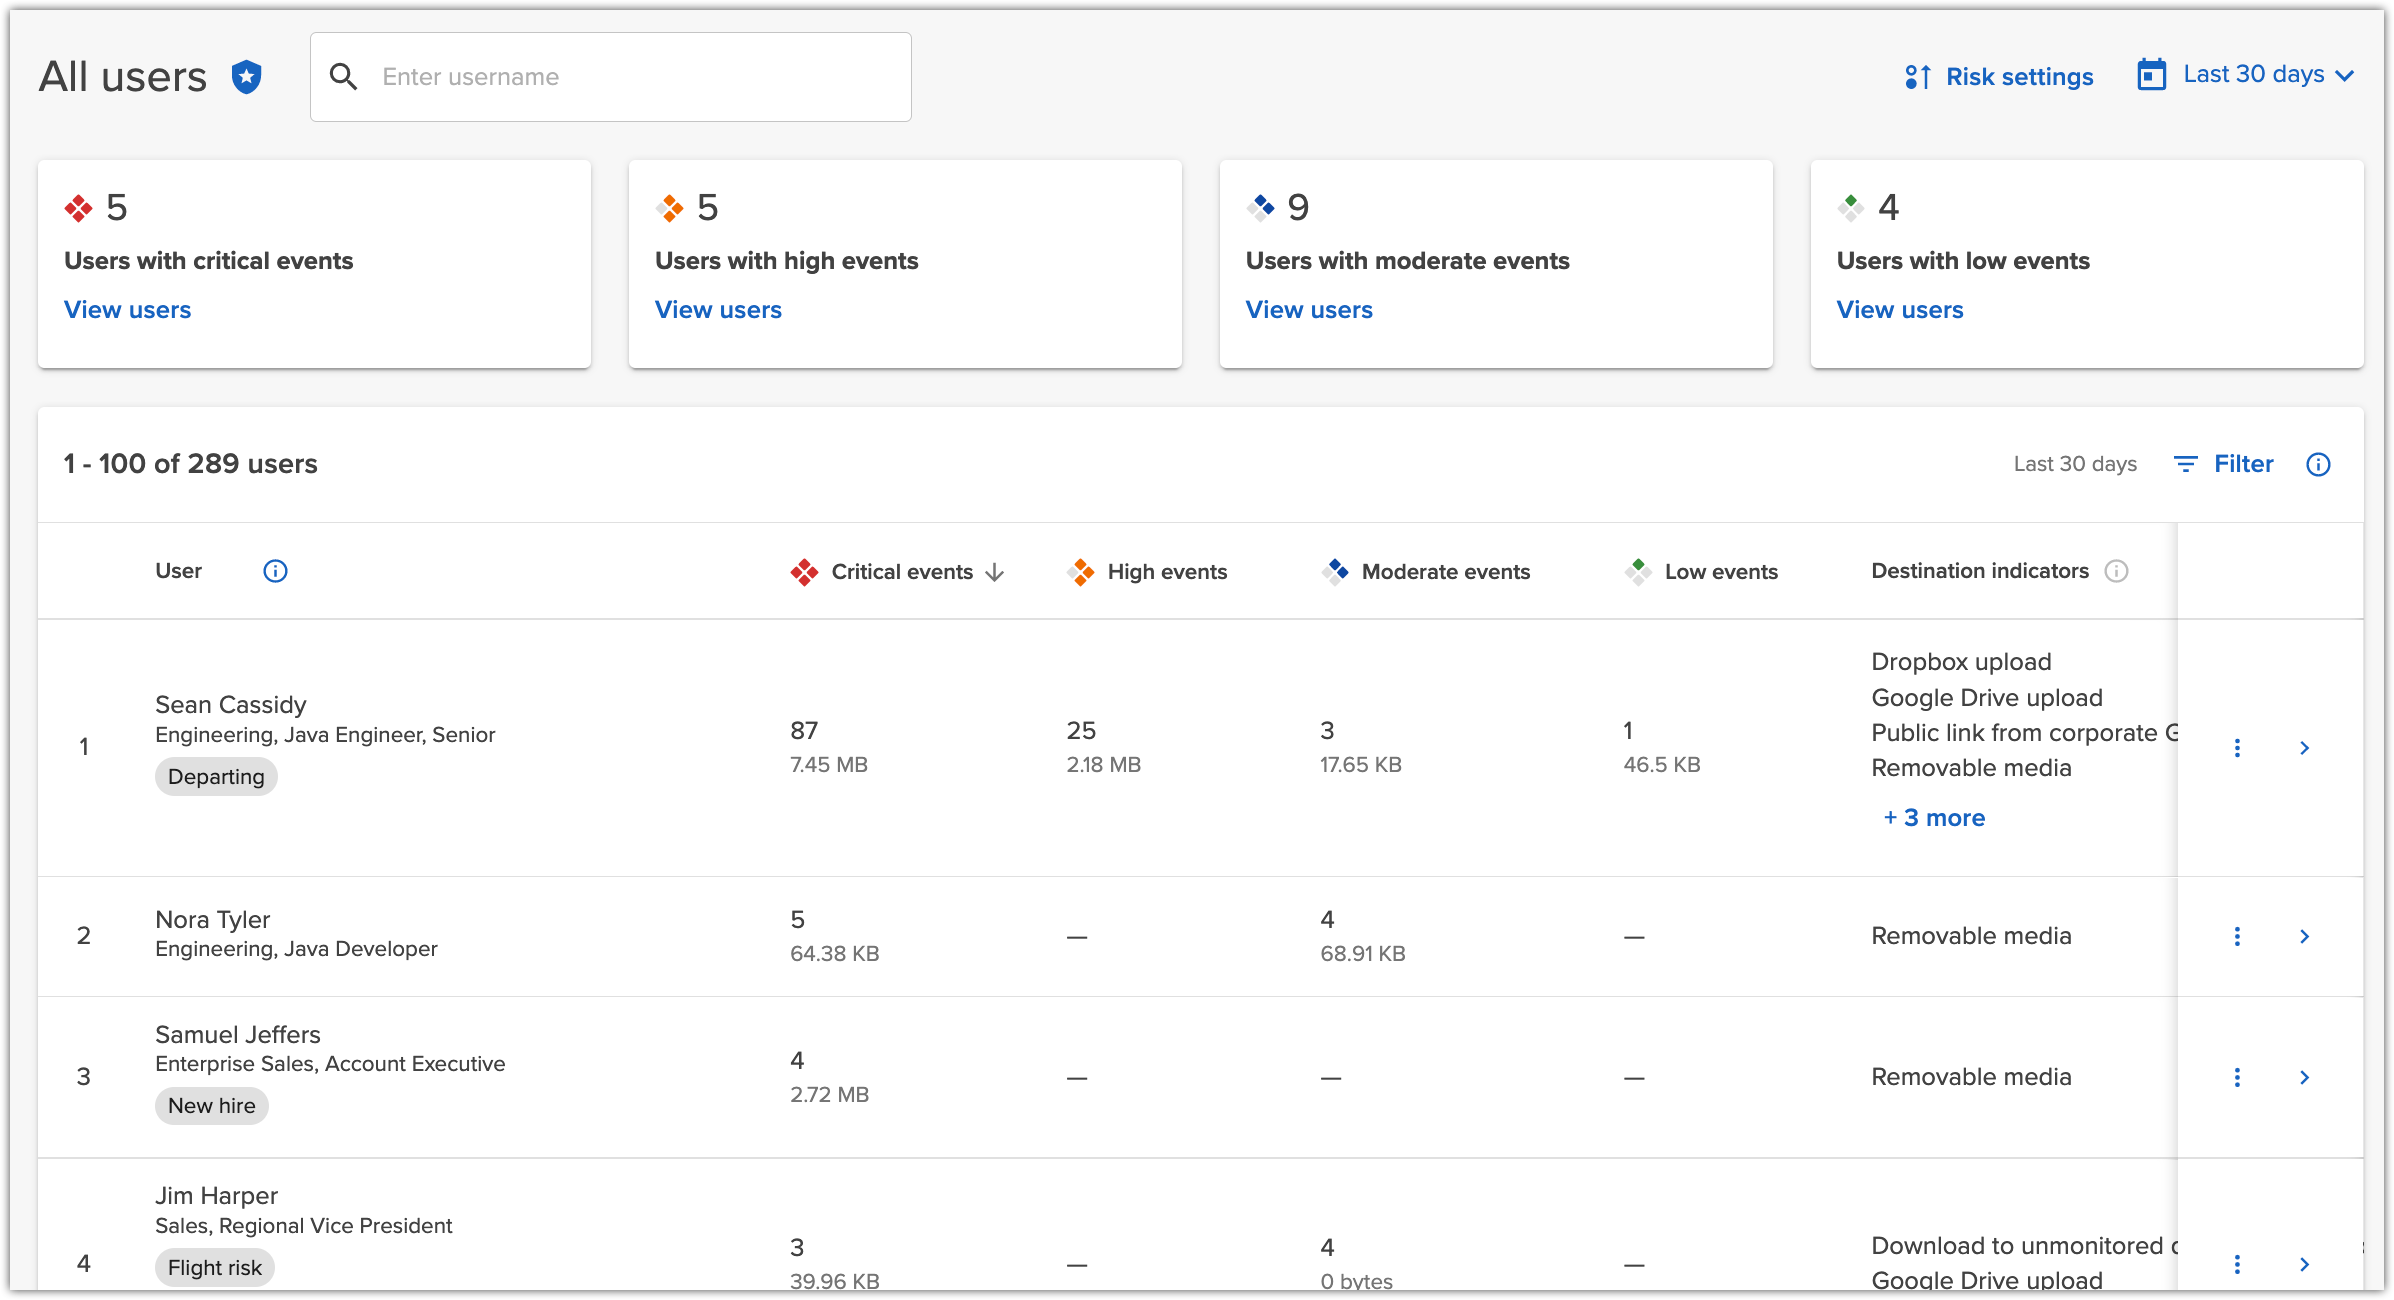Open the Filter panel
Image resolution: width=2394 pixels, height=1300 pixels.
[2224, 464]
